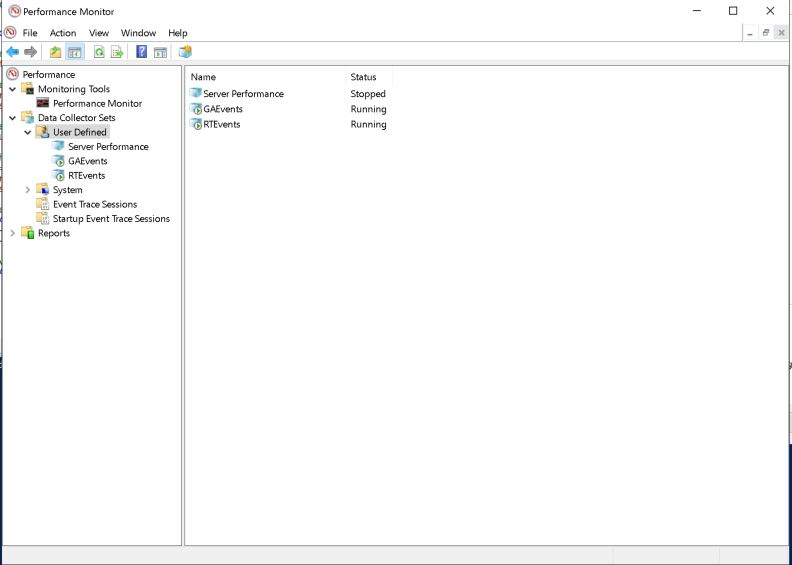792x565 pixels.
Task: Click the Reports folder icon in the tree
Action: [x=28, y=233]
